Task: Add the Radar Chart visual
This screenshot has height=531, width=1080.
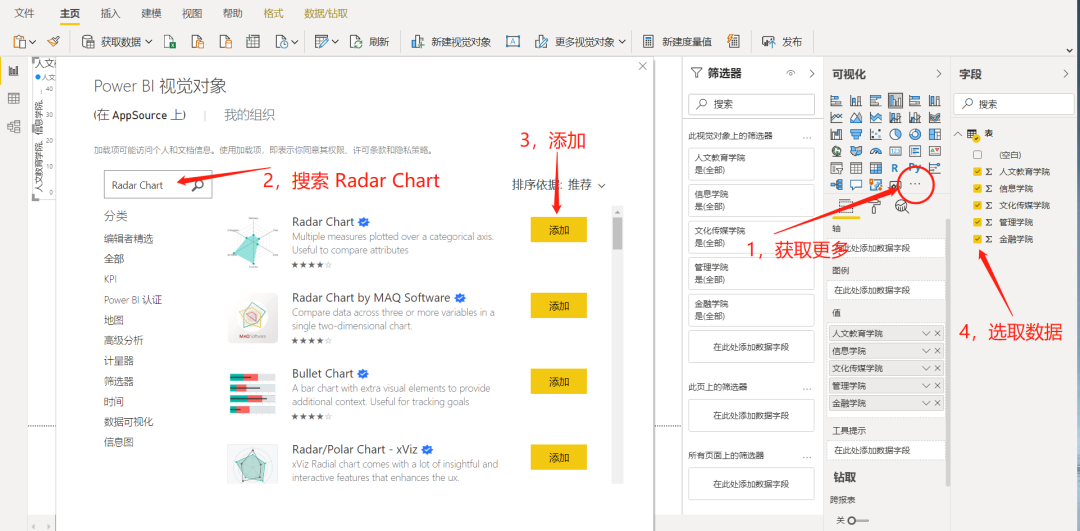Action: click(559, 230)
